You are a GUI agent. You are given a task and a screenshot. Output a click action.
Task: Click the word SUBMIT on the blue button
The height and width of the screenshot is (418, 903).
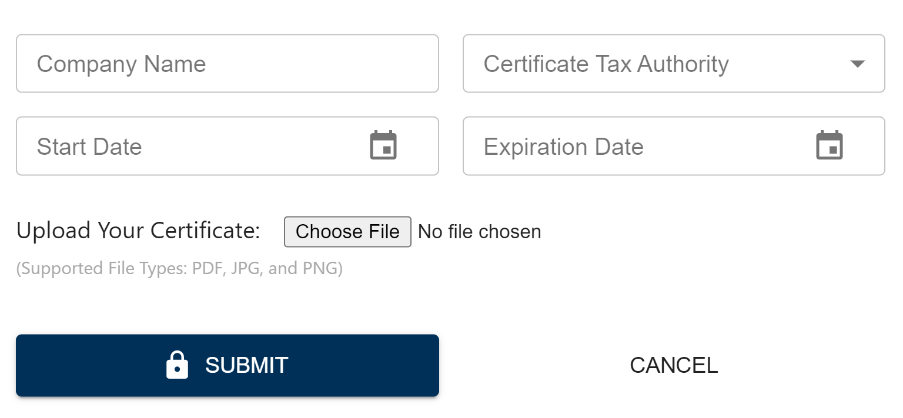246,365
